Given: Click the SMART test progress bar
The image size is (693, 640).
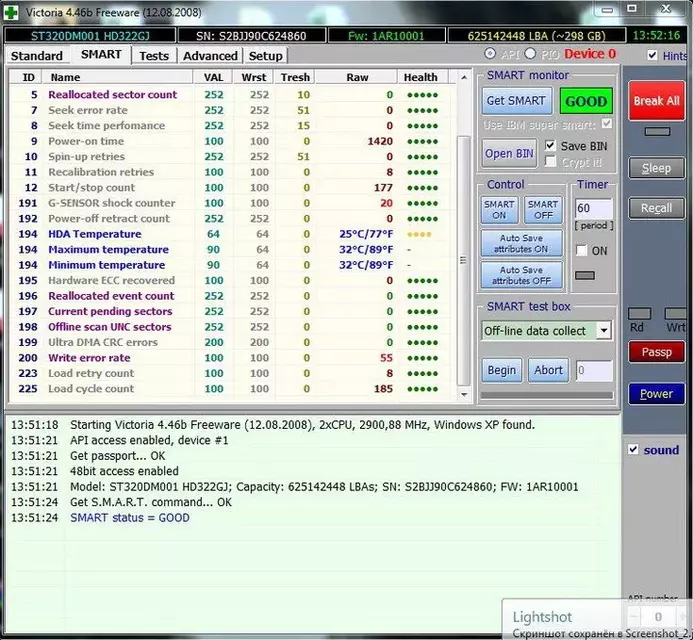Looking at the screenshot, I should [x=547, y=395].
